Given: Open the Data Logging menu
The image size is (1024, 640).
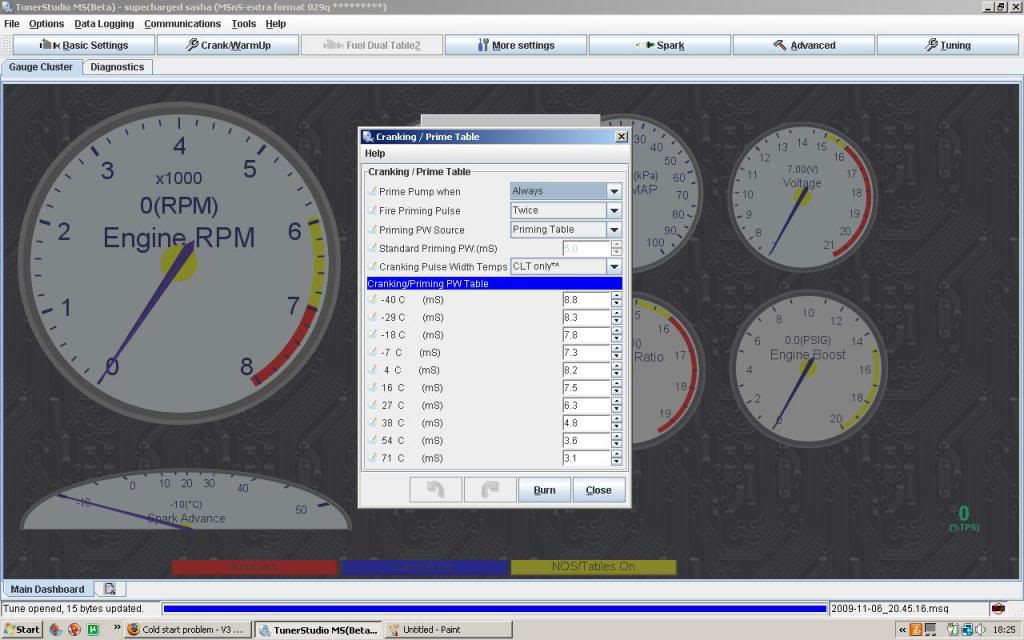Looking at the screenshot, I should pyautogui.click(x=104, y=24).
